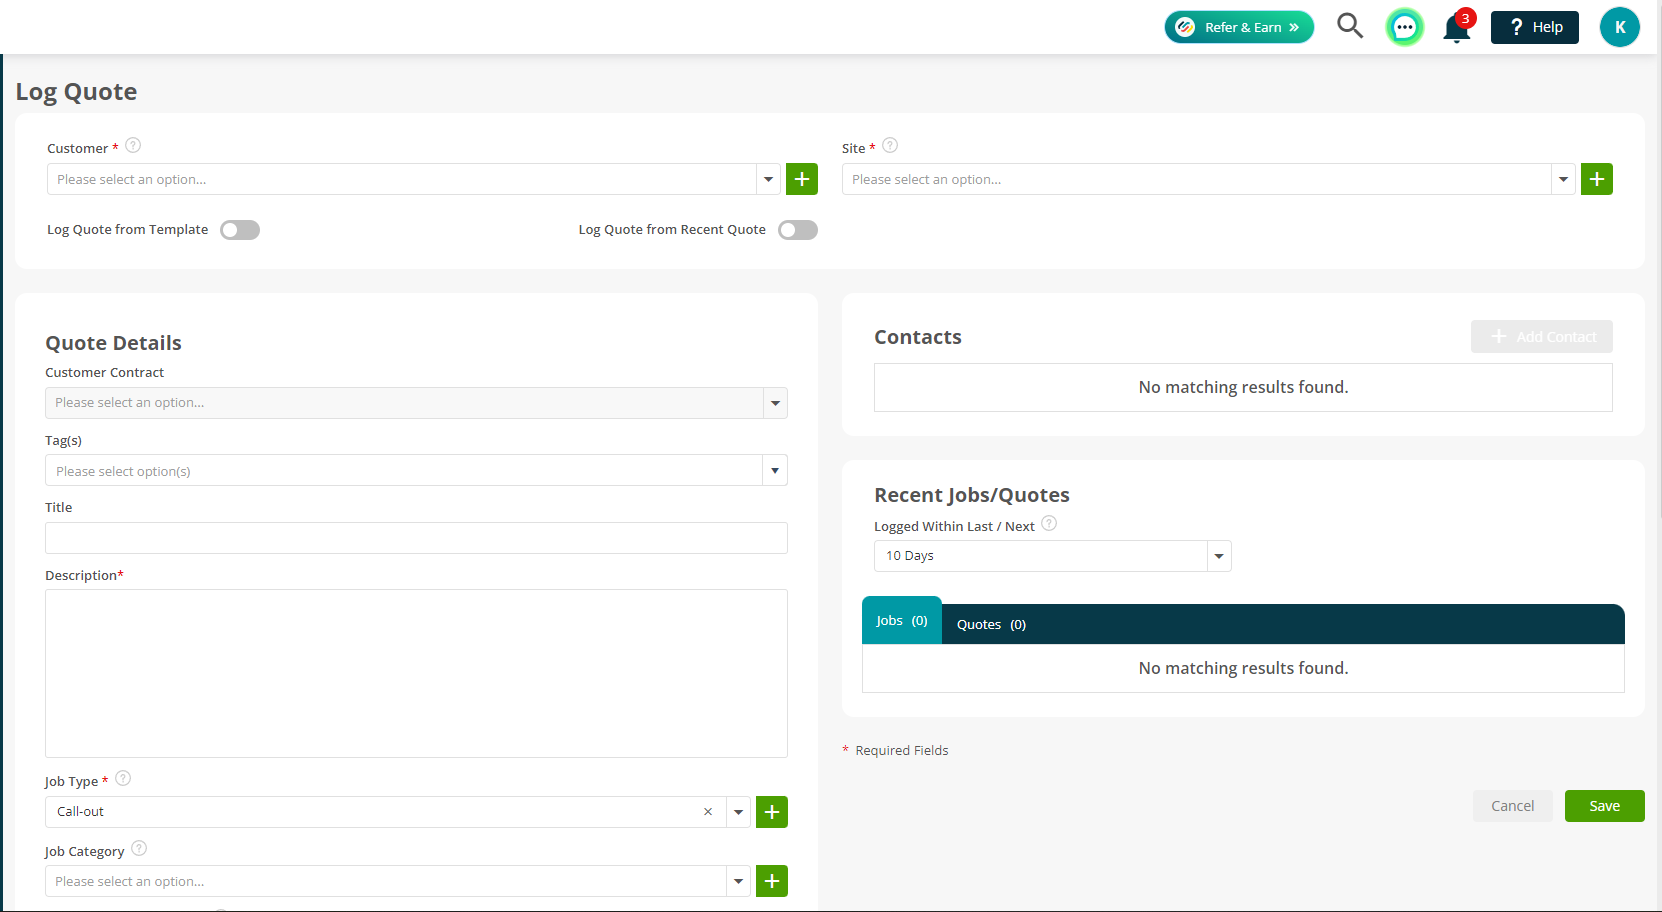This screenshot has width=1662, height=912.
Task: Show Job Category help tooltip icon
Action: click(x=139, y=849)
